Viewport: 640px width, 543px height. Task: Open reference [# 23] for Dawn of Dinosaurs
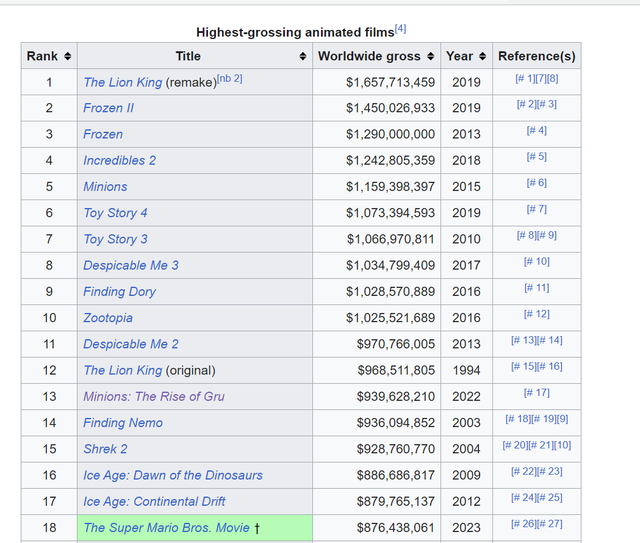tap(549, 471)
